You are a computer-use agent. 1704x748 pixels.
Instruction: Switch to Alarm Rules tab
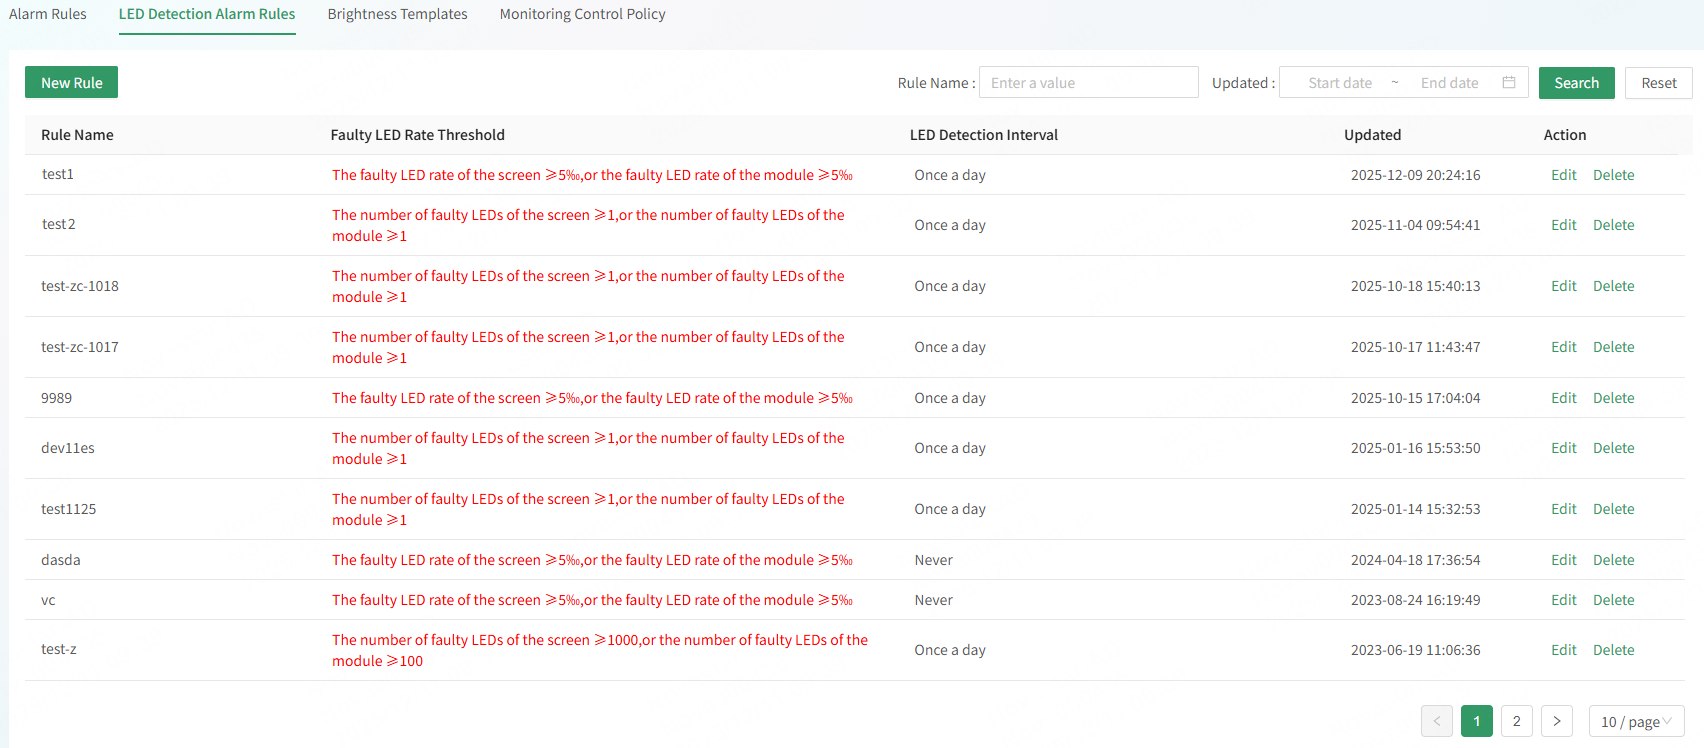pyautogui.click(x=48, y=14)
